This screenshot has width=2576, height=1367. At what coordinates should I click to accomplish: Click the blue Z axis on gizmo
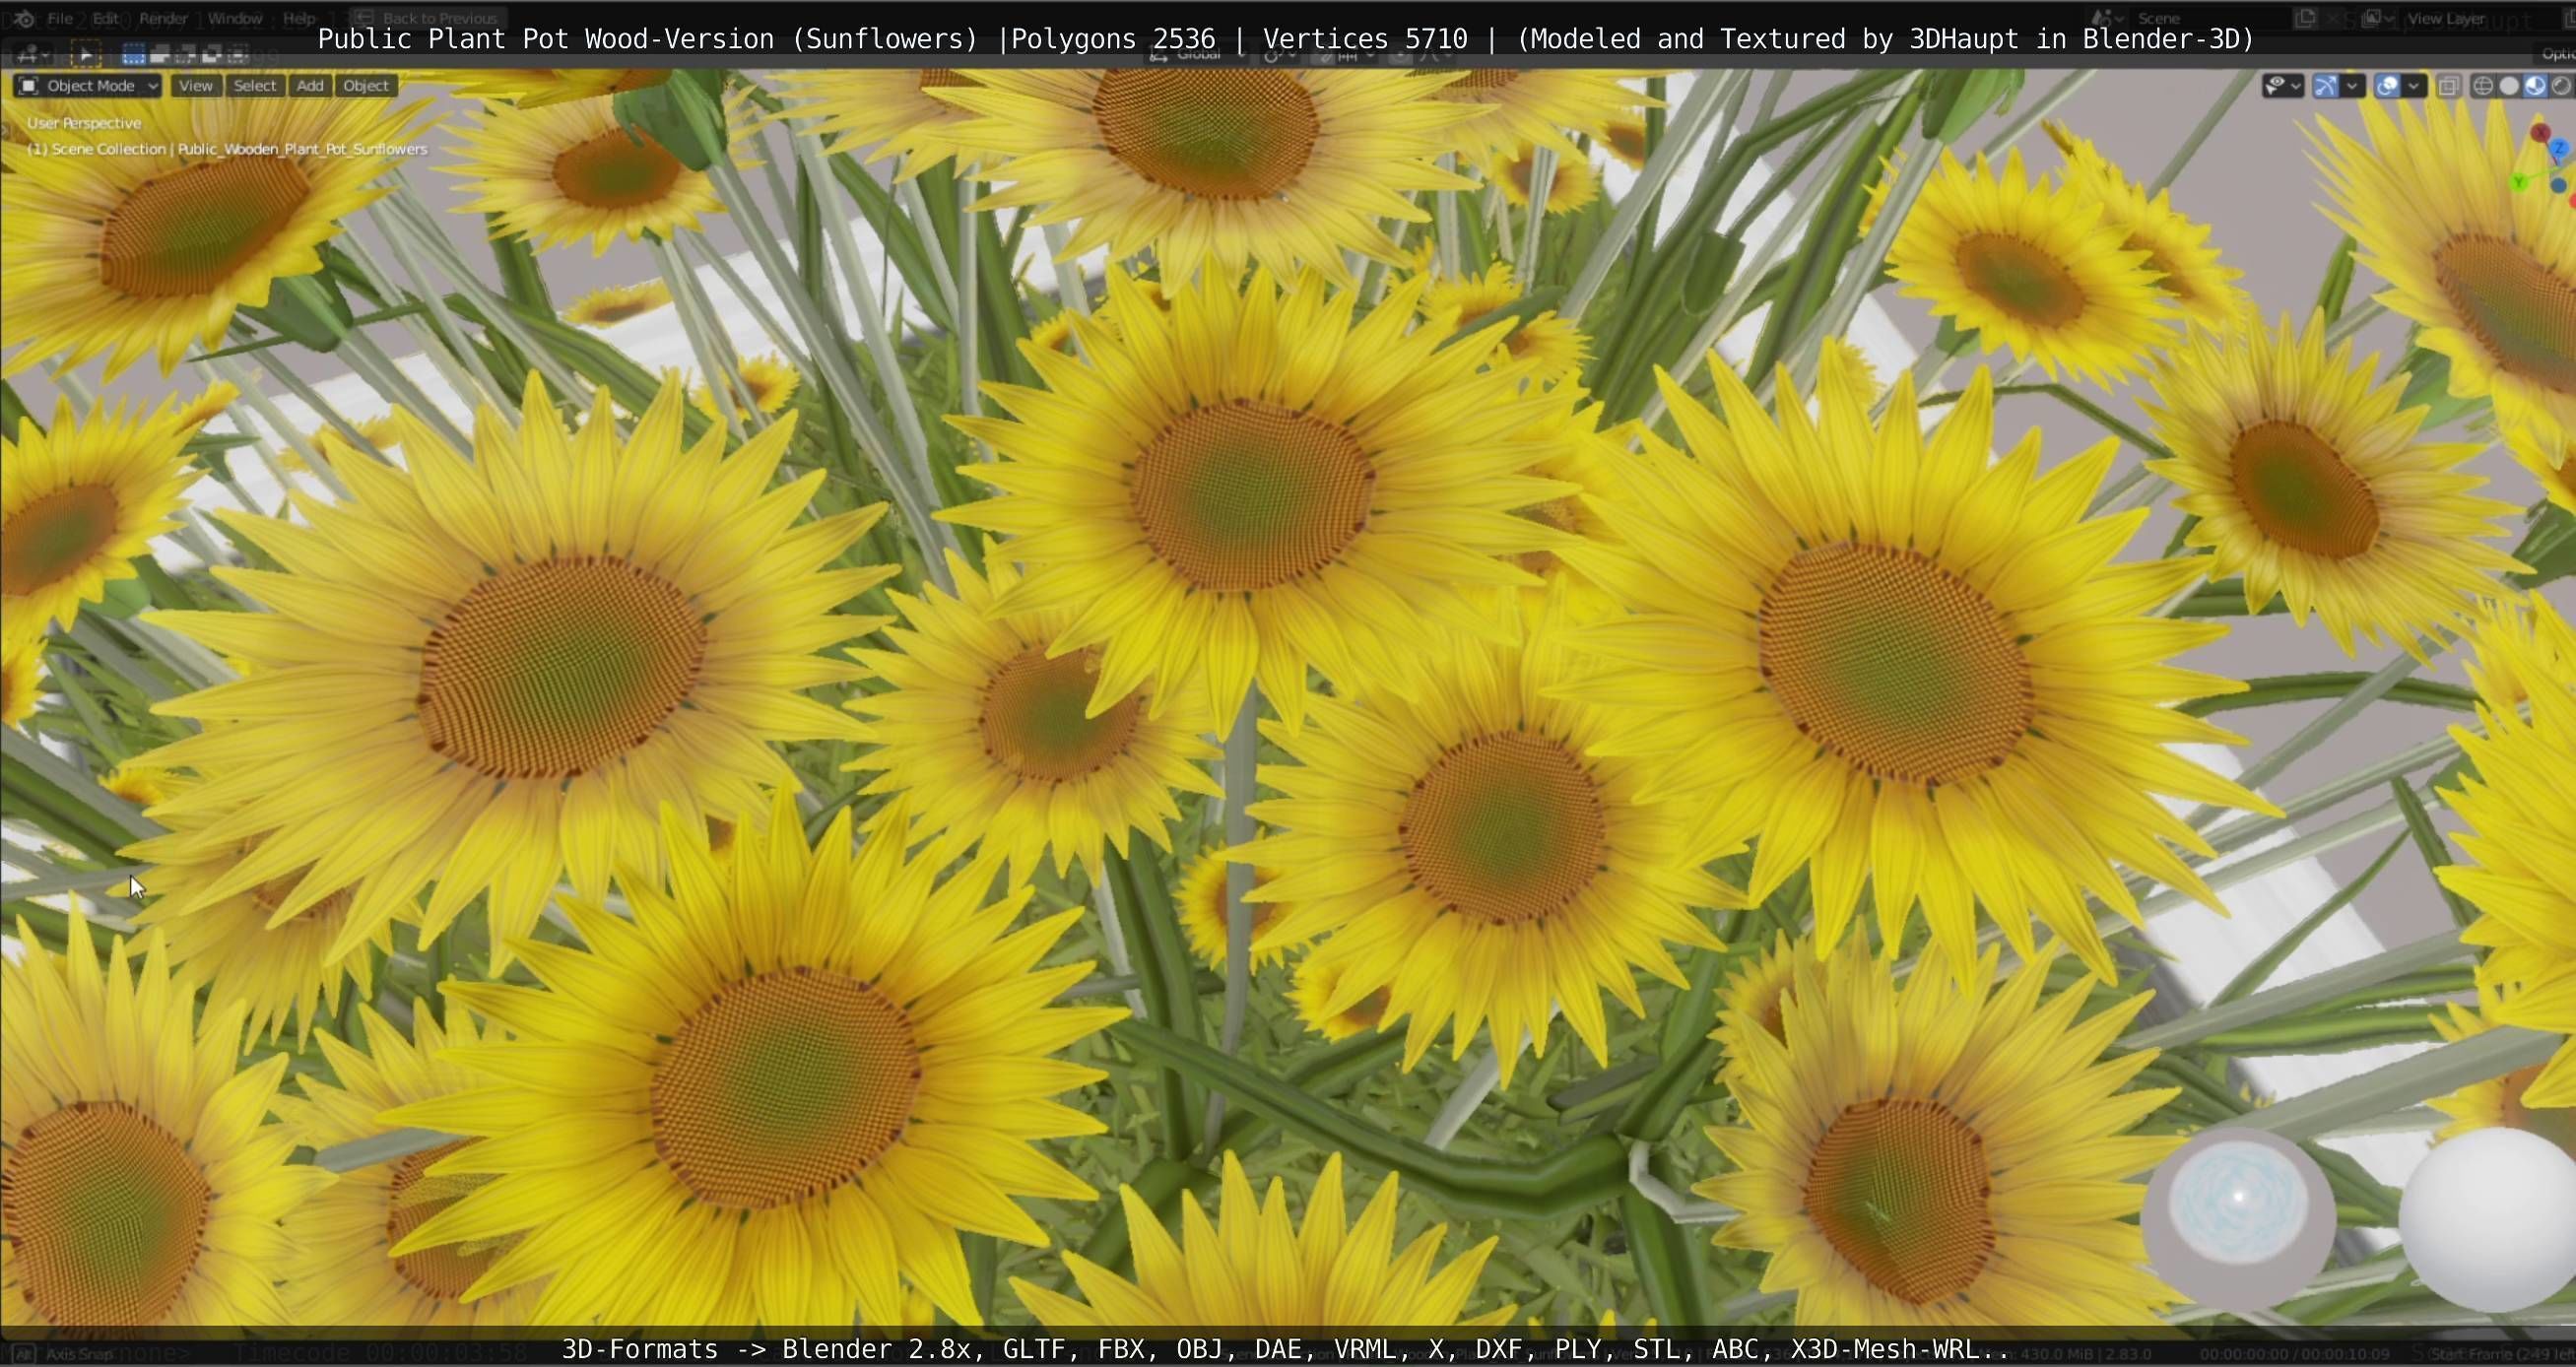[2560, 149]
